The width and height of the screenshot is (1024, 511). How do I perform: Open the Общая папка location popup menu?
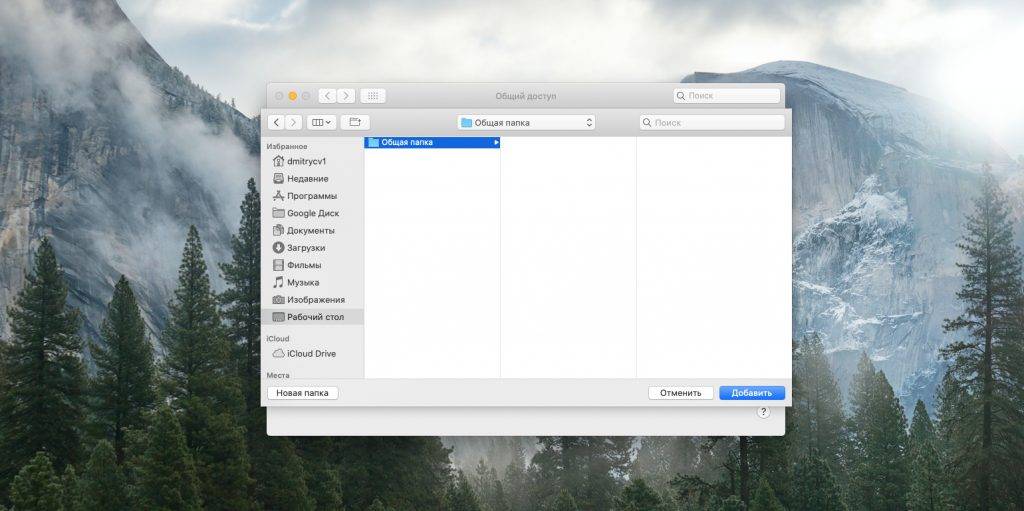click(526, 122)
